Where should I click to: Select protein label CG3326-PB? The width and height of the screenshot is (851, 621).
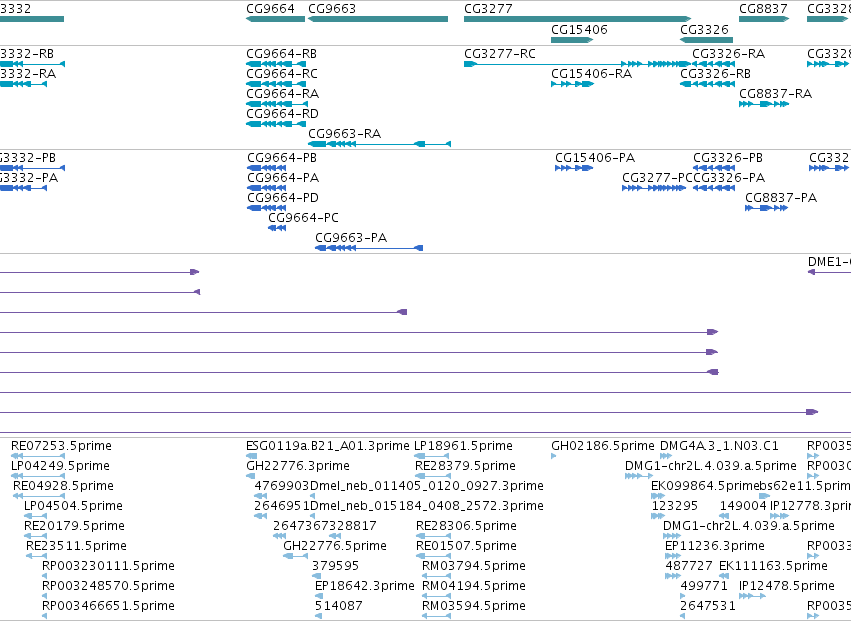[x=728, y=158]
